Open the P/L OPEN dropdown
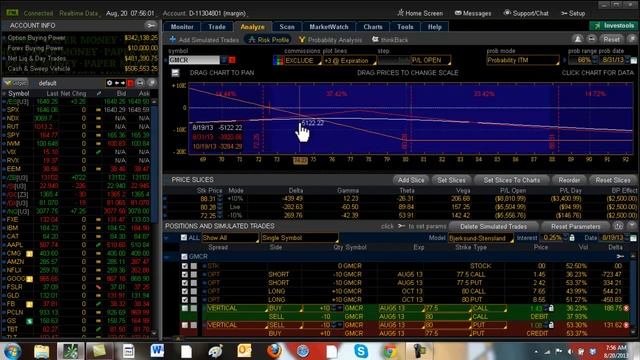Viewport: 640px width, 360px height. tap(431, 60)
